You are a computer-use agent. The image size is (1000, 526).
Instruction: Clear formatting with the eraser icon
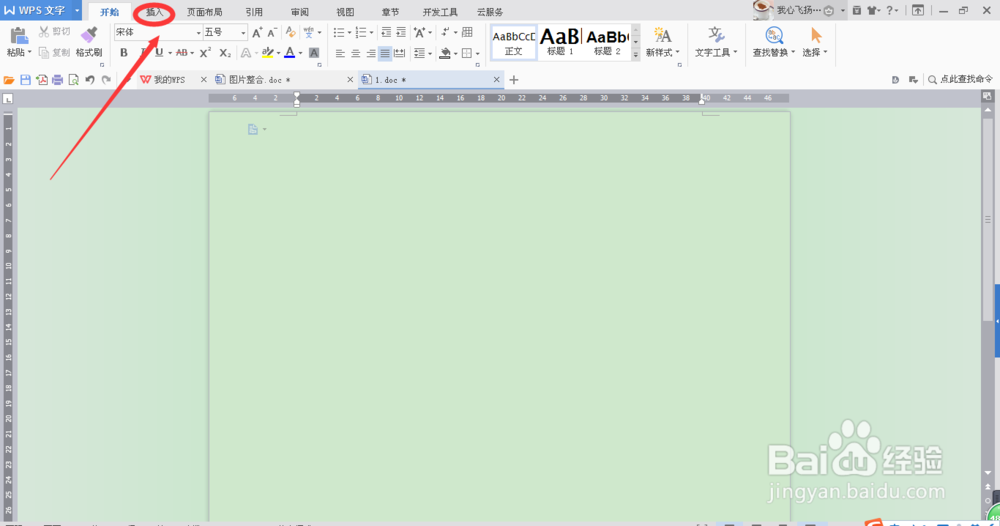[291, 33]
